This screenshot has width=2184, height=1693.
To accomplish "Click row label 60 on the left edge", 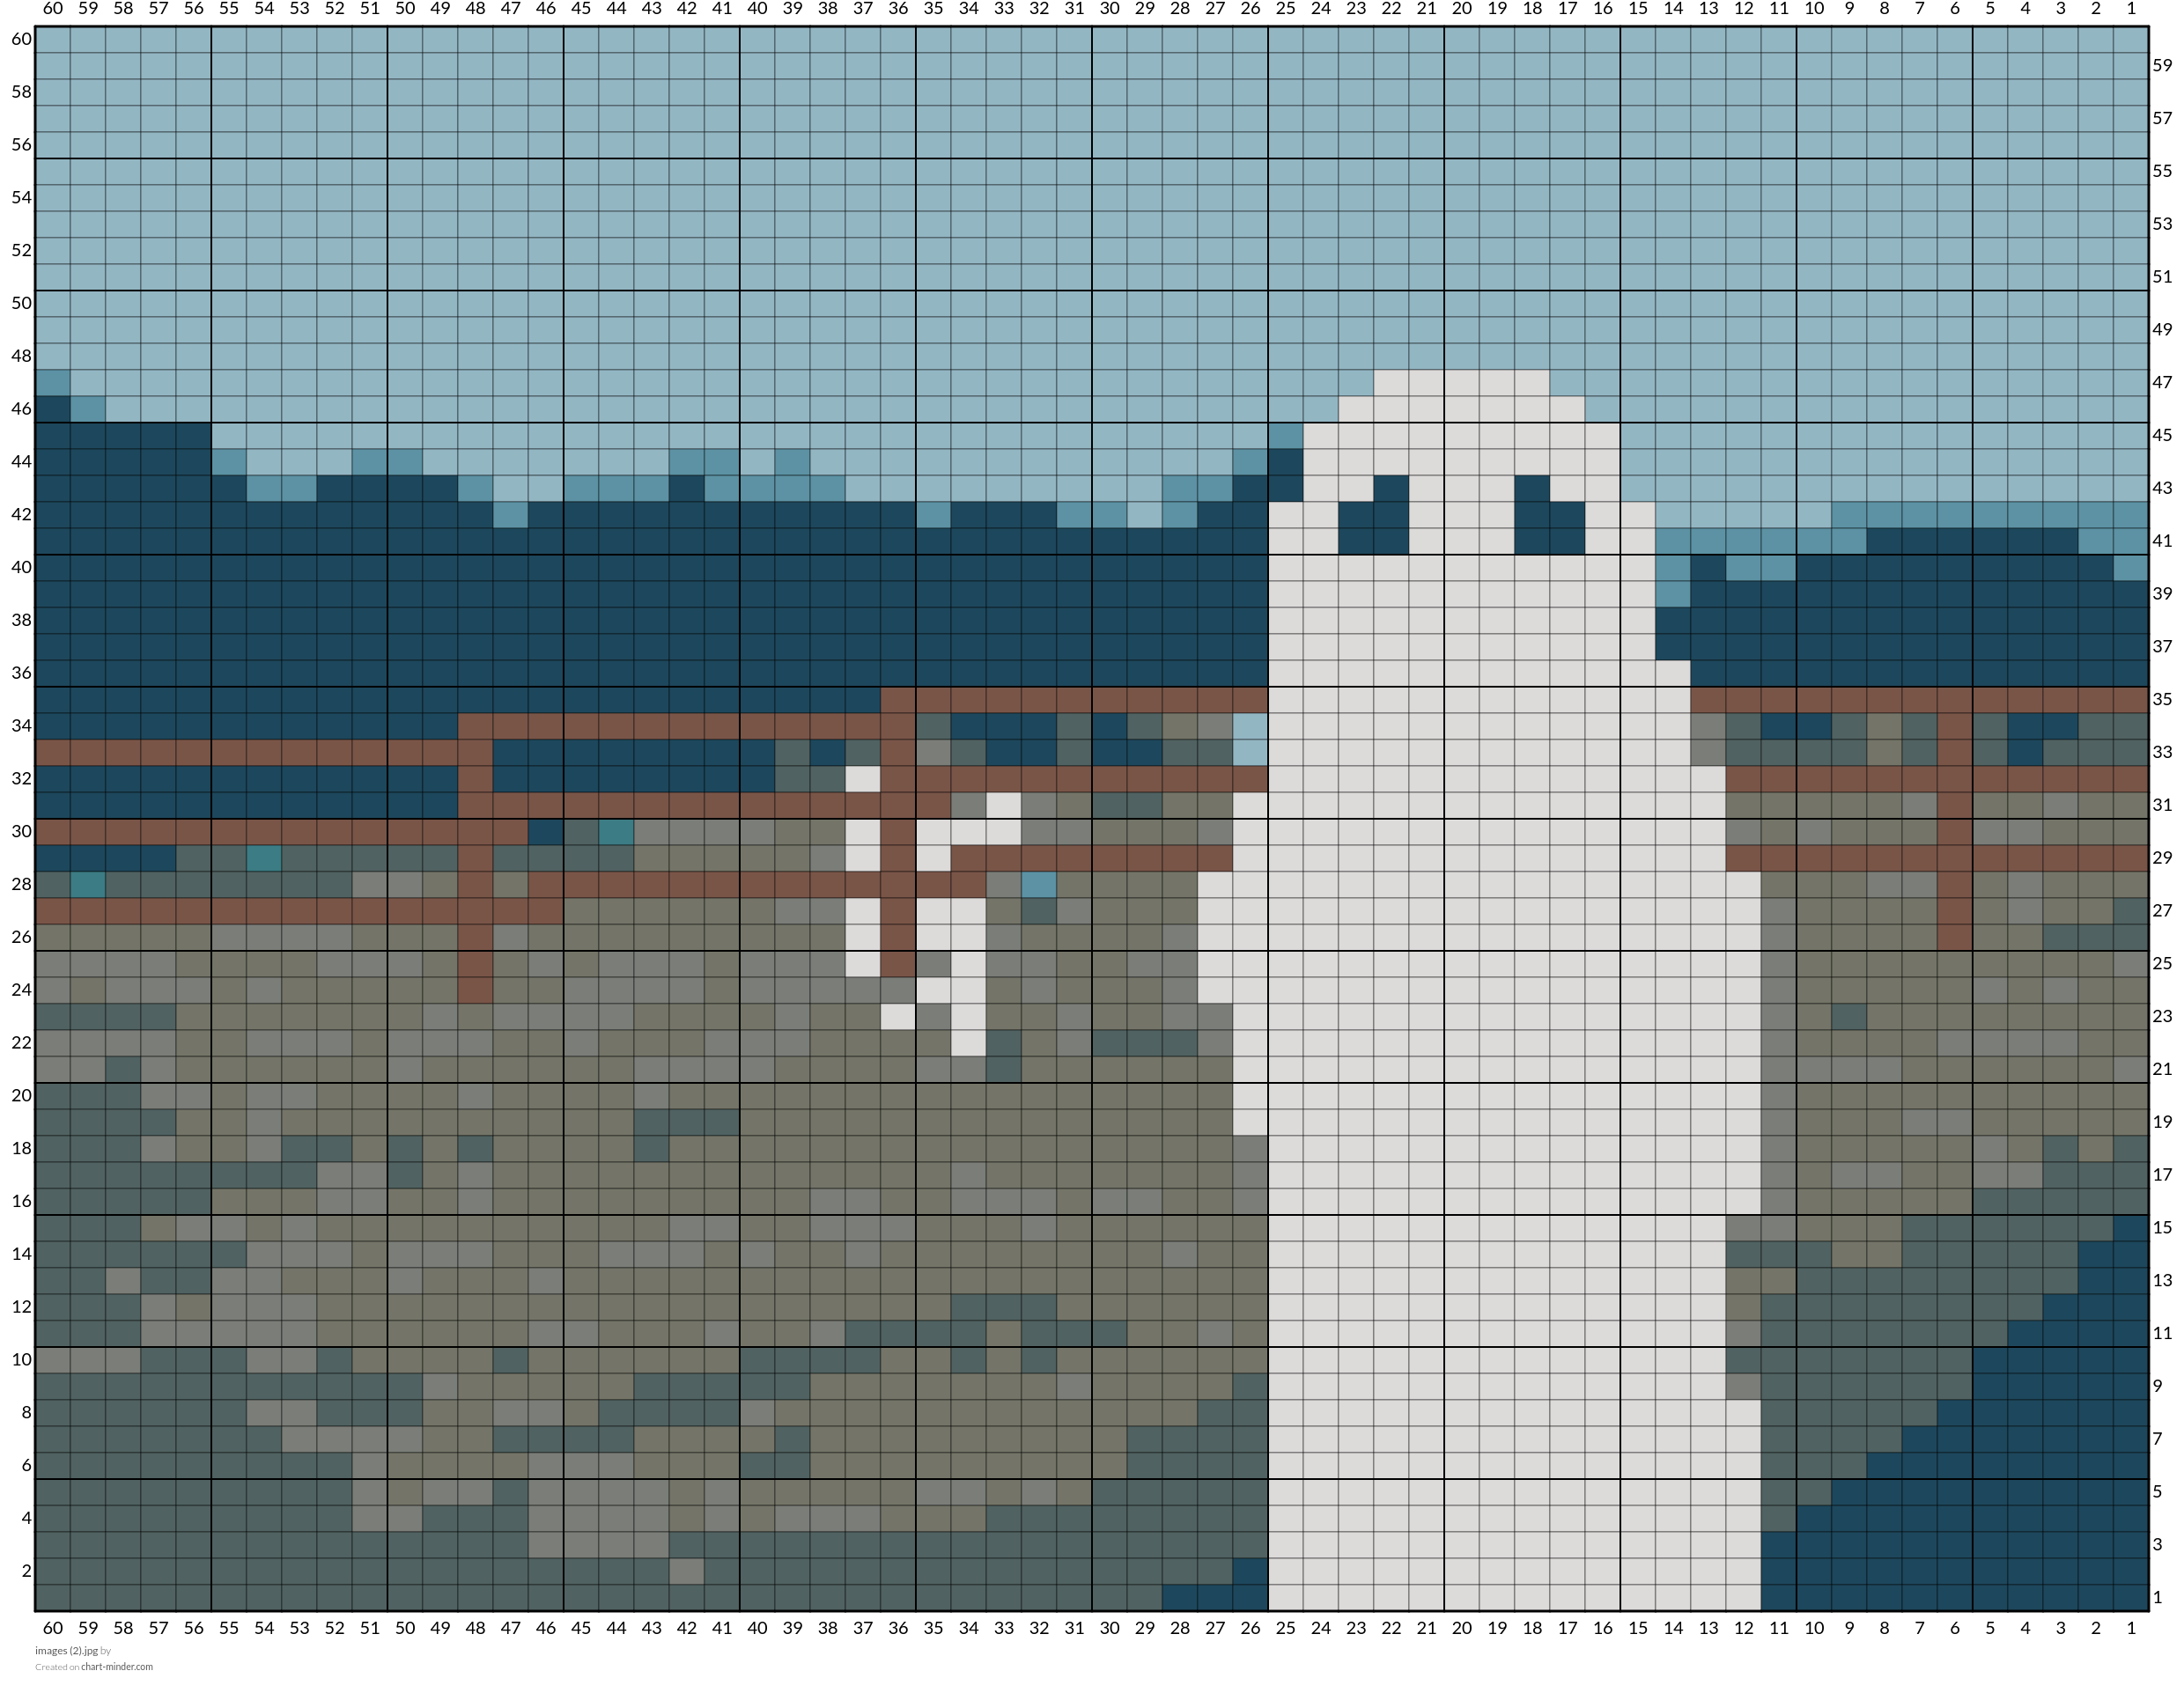I will [x=21, y=39].
